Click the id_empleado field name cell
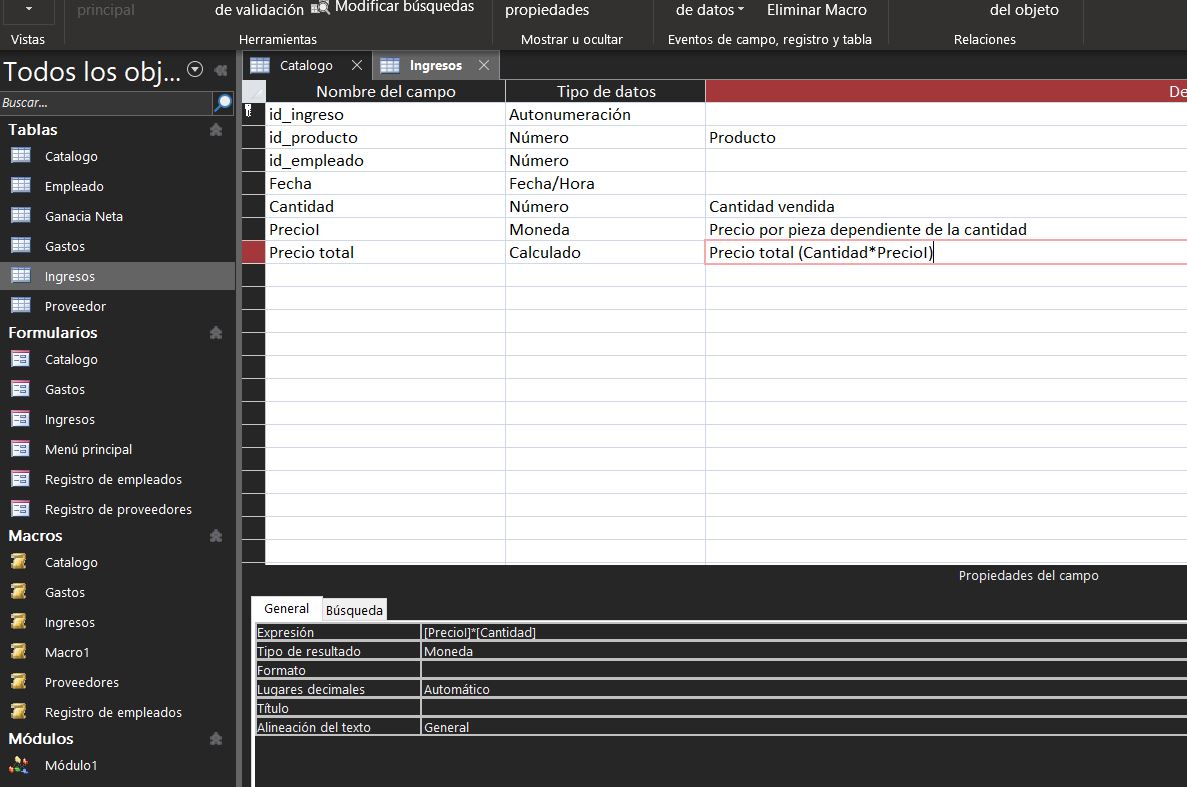 point(385,160)
